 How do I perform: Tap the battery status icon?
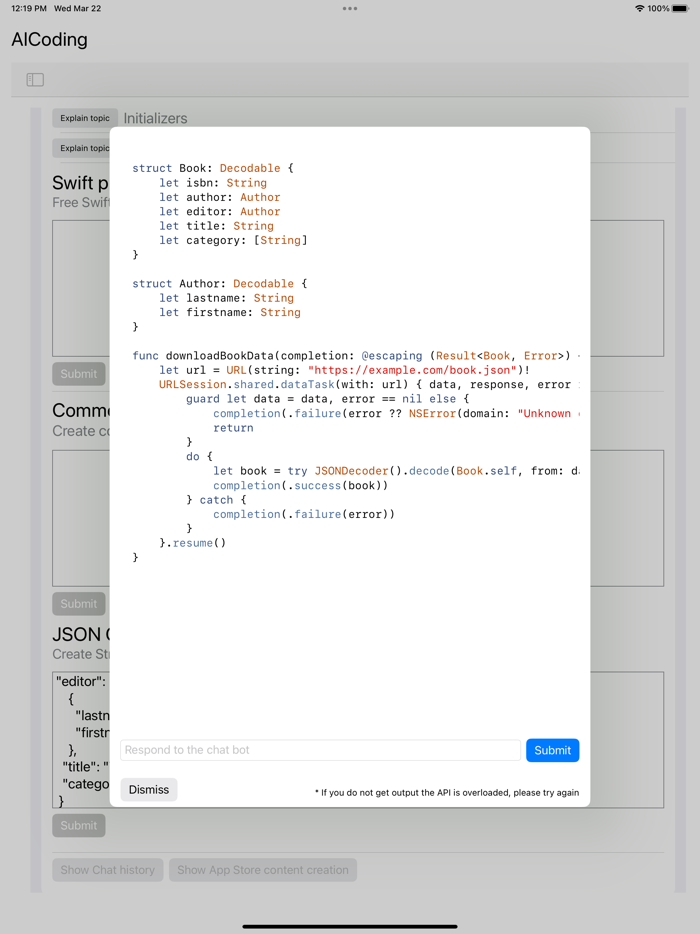[x=680, y=8]
